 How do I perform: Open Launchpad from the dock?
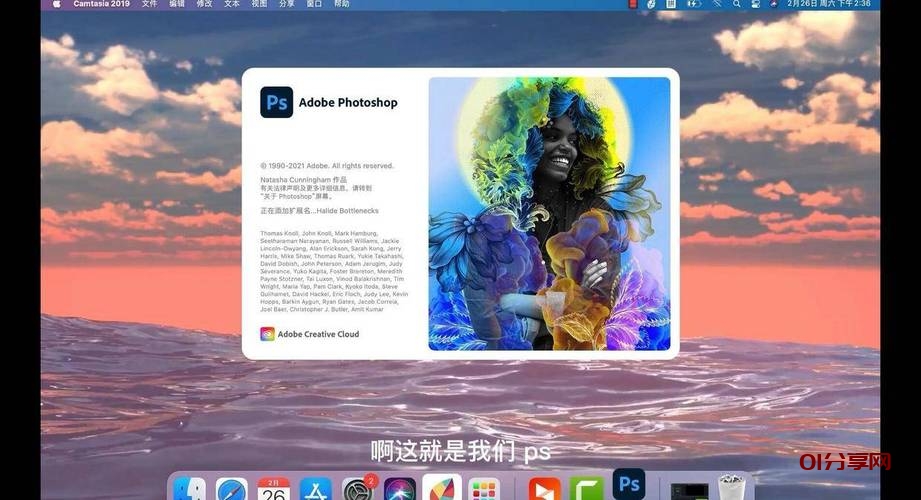click(x=484, y=490)
